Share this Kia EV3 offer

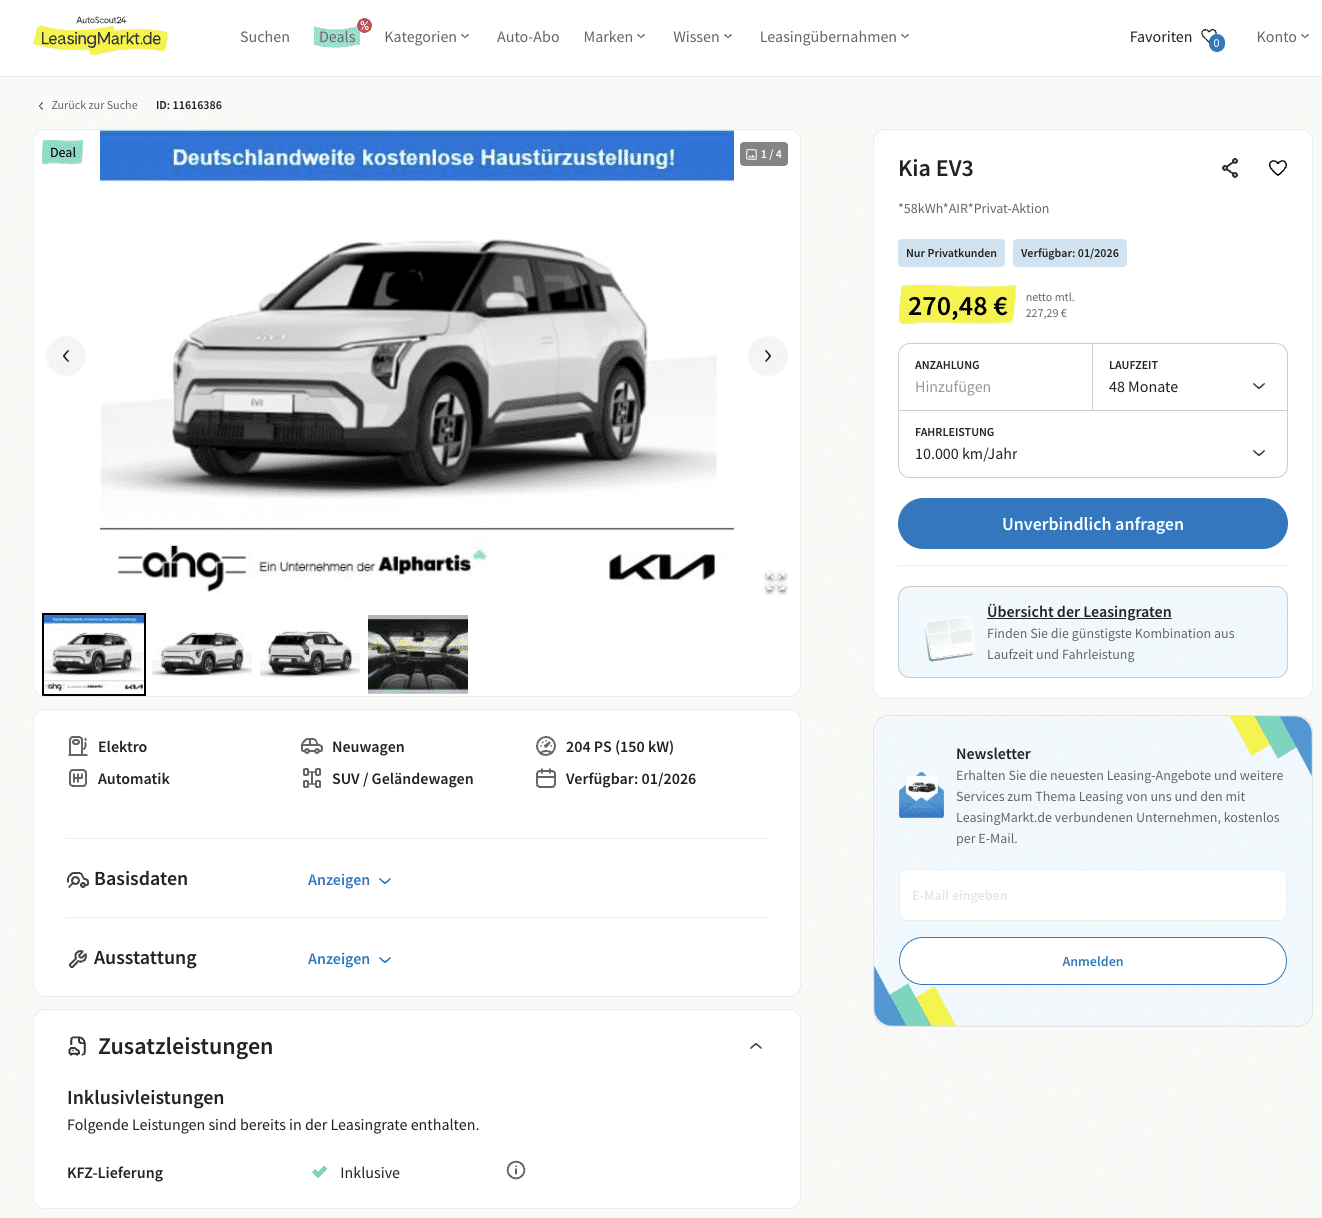click(1230, 168)
